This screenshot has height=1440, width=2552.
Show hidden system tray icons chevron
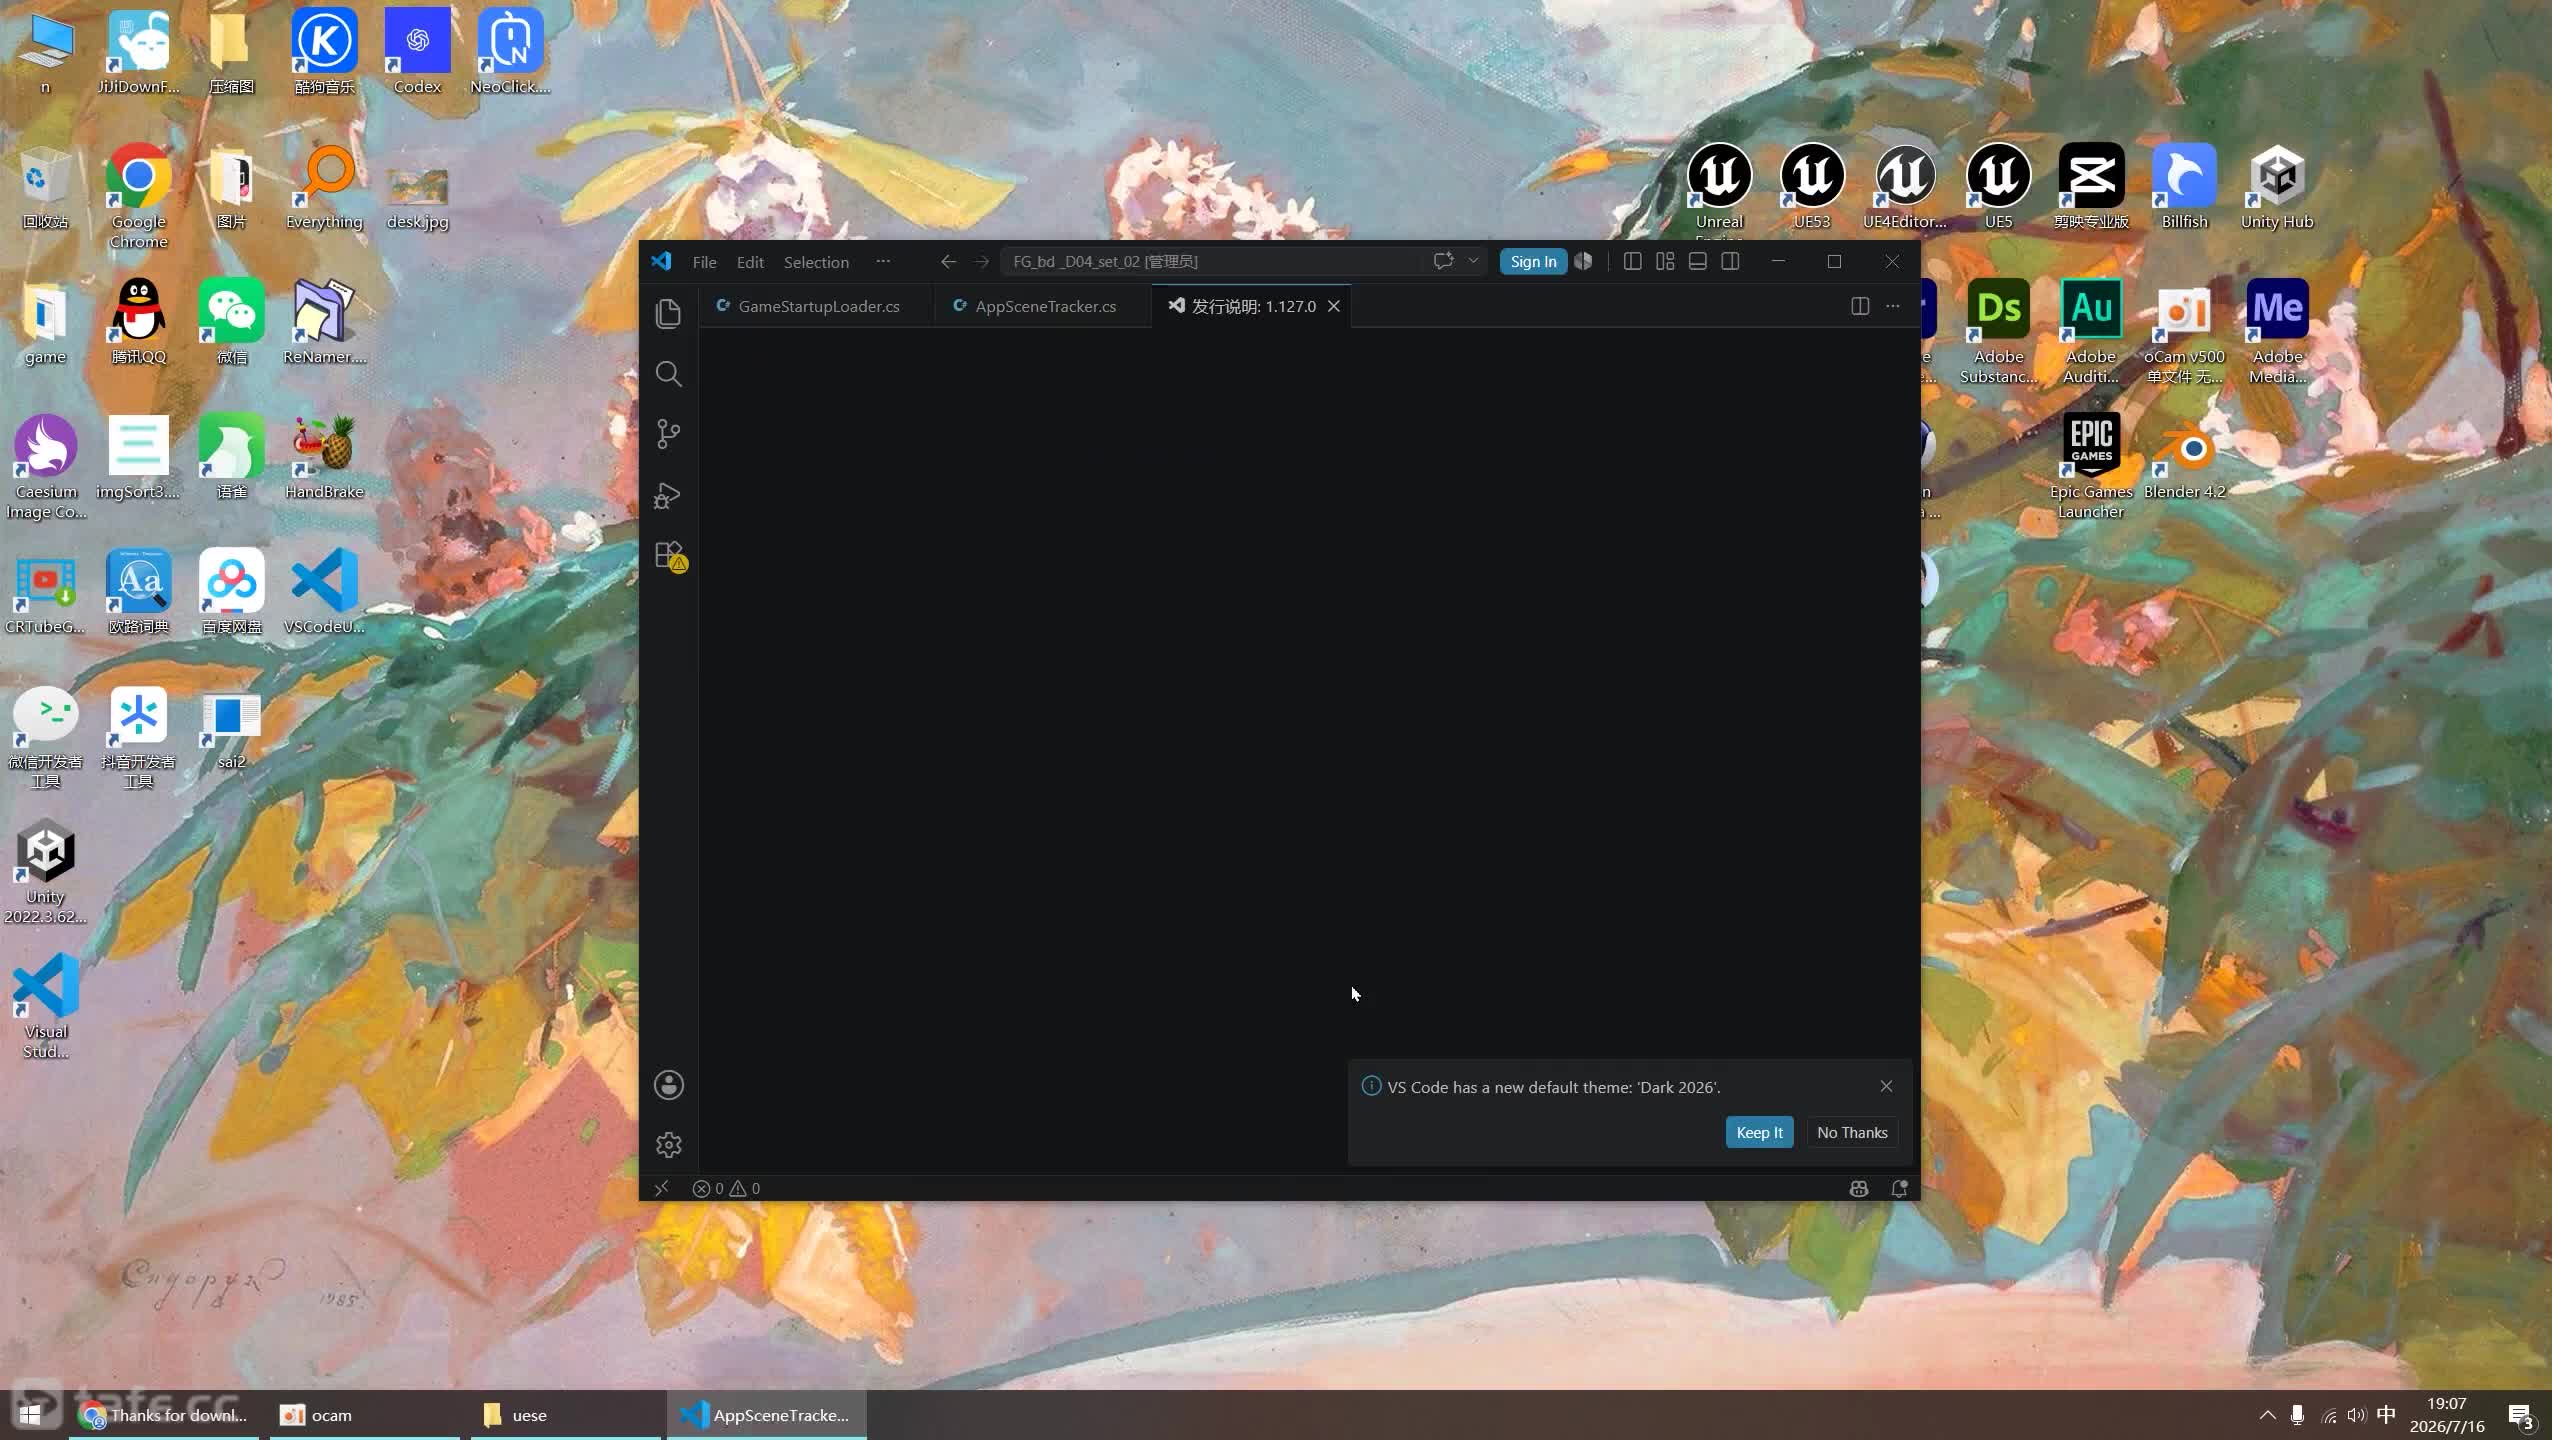2267,1415
